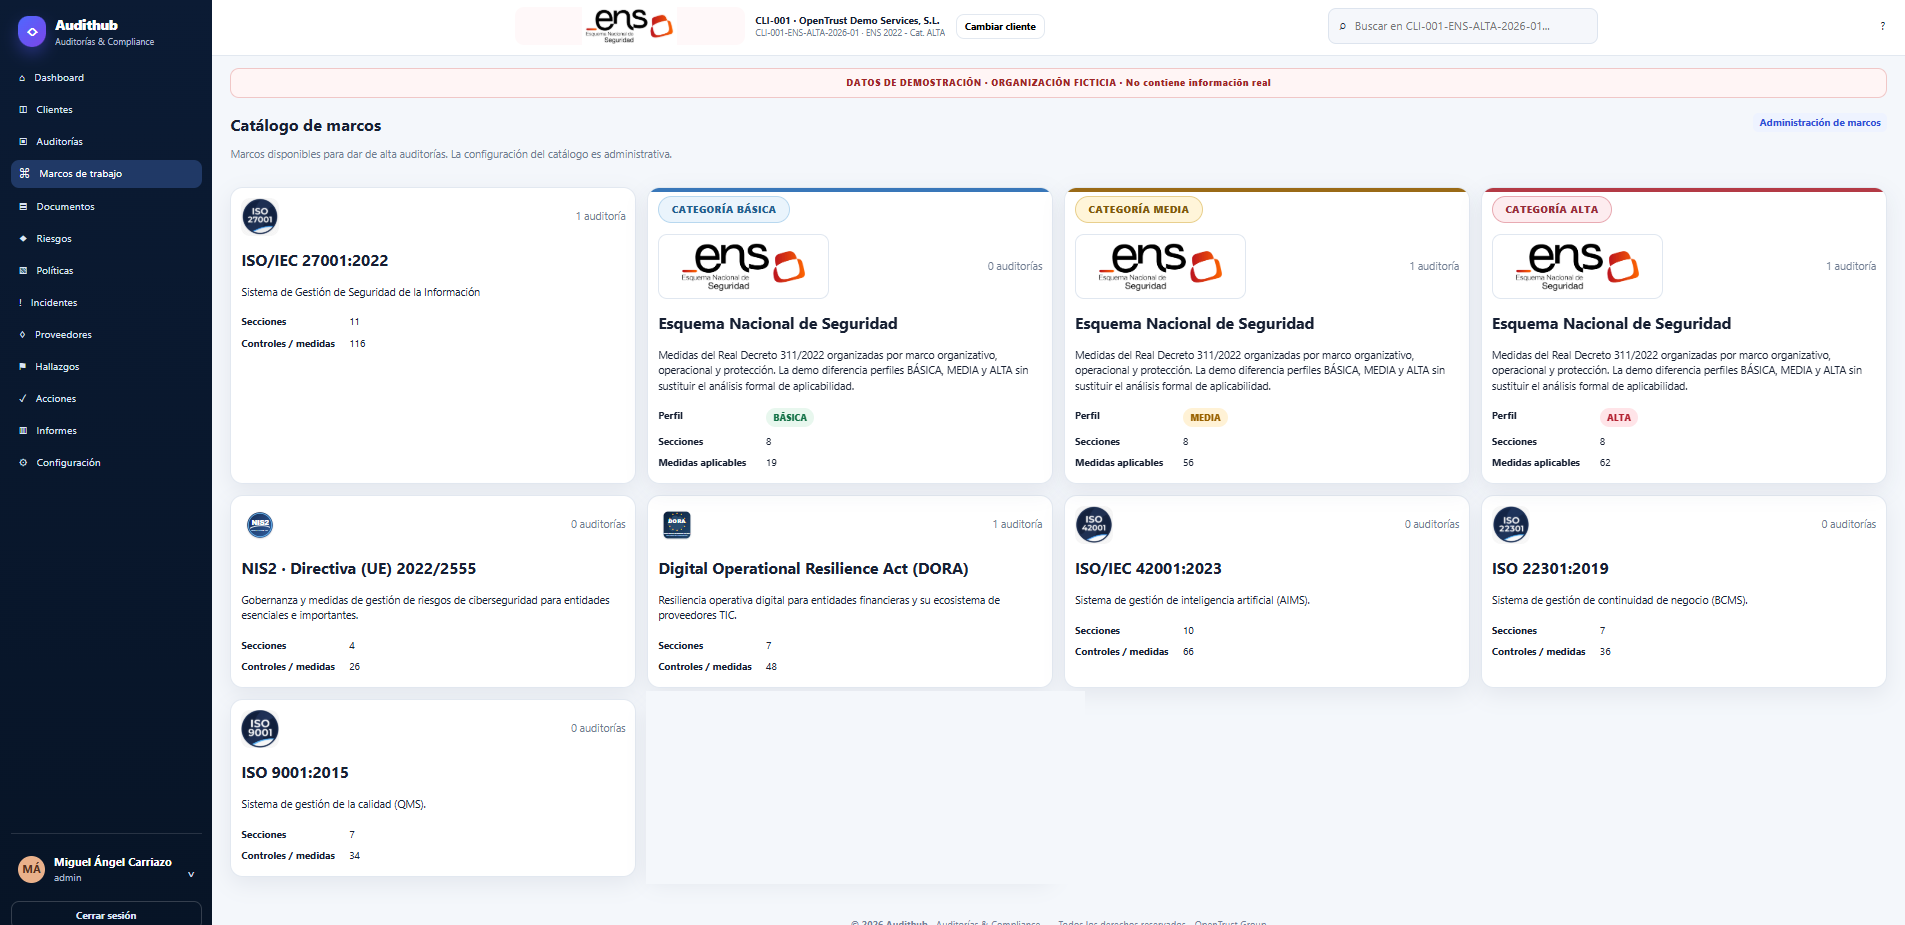Click ENS logo in Categoría Alta card
Viewport: 1905px width, 925px height.
1577,266
